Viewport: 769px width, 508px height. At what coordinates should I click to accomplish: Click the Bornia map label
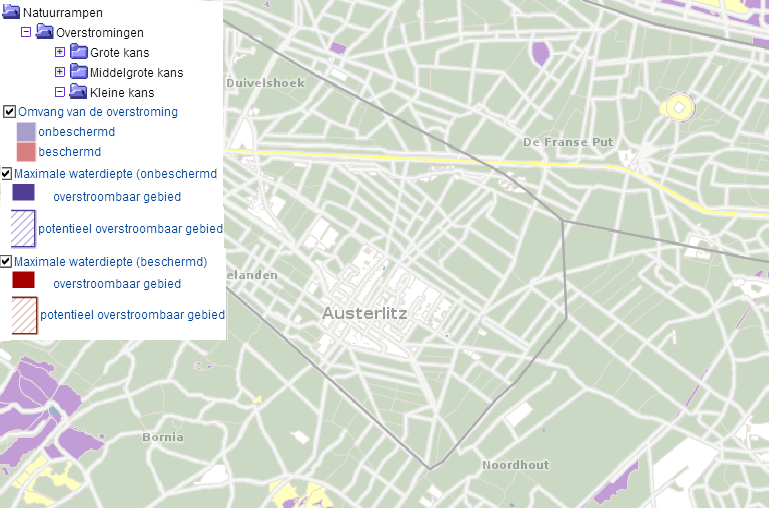pos(163,437)
